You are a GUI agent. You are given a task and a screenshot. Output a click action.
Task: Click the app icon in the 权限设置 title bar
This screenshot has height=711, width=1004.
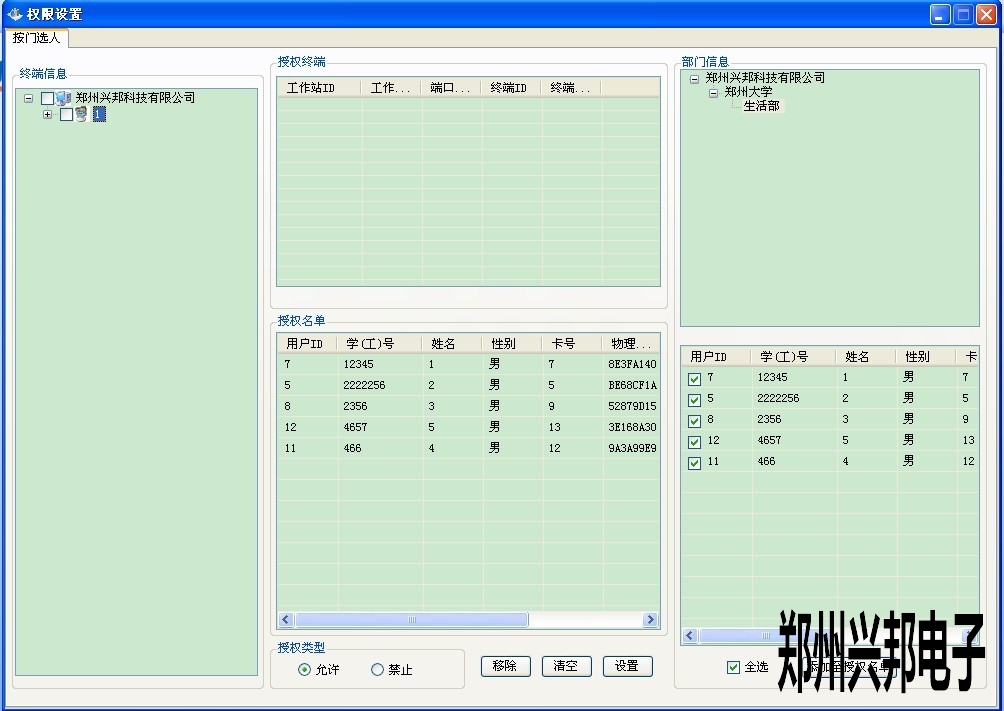pyautogui.click(x=15, y=13)
